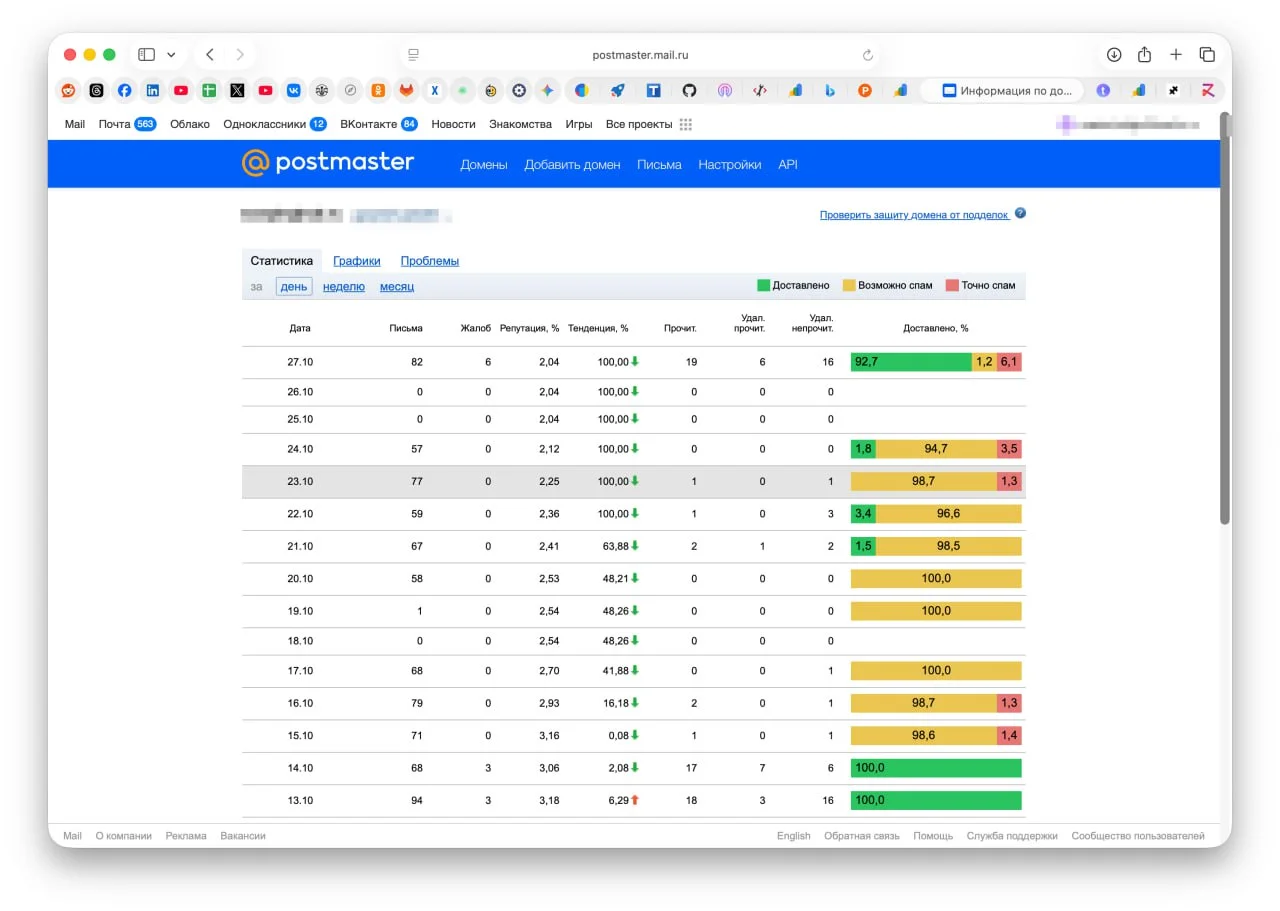This screenshot has height=911, width=1280.
Task: Click the Safari downloads icon
Action: (1114, 55)
